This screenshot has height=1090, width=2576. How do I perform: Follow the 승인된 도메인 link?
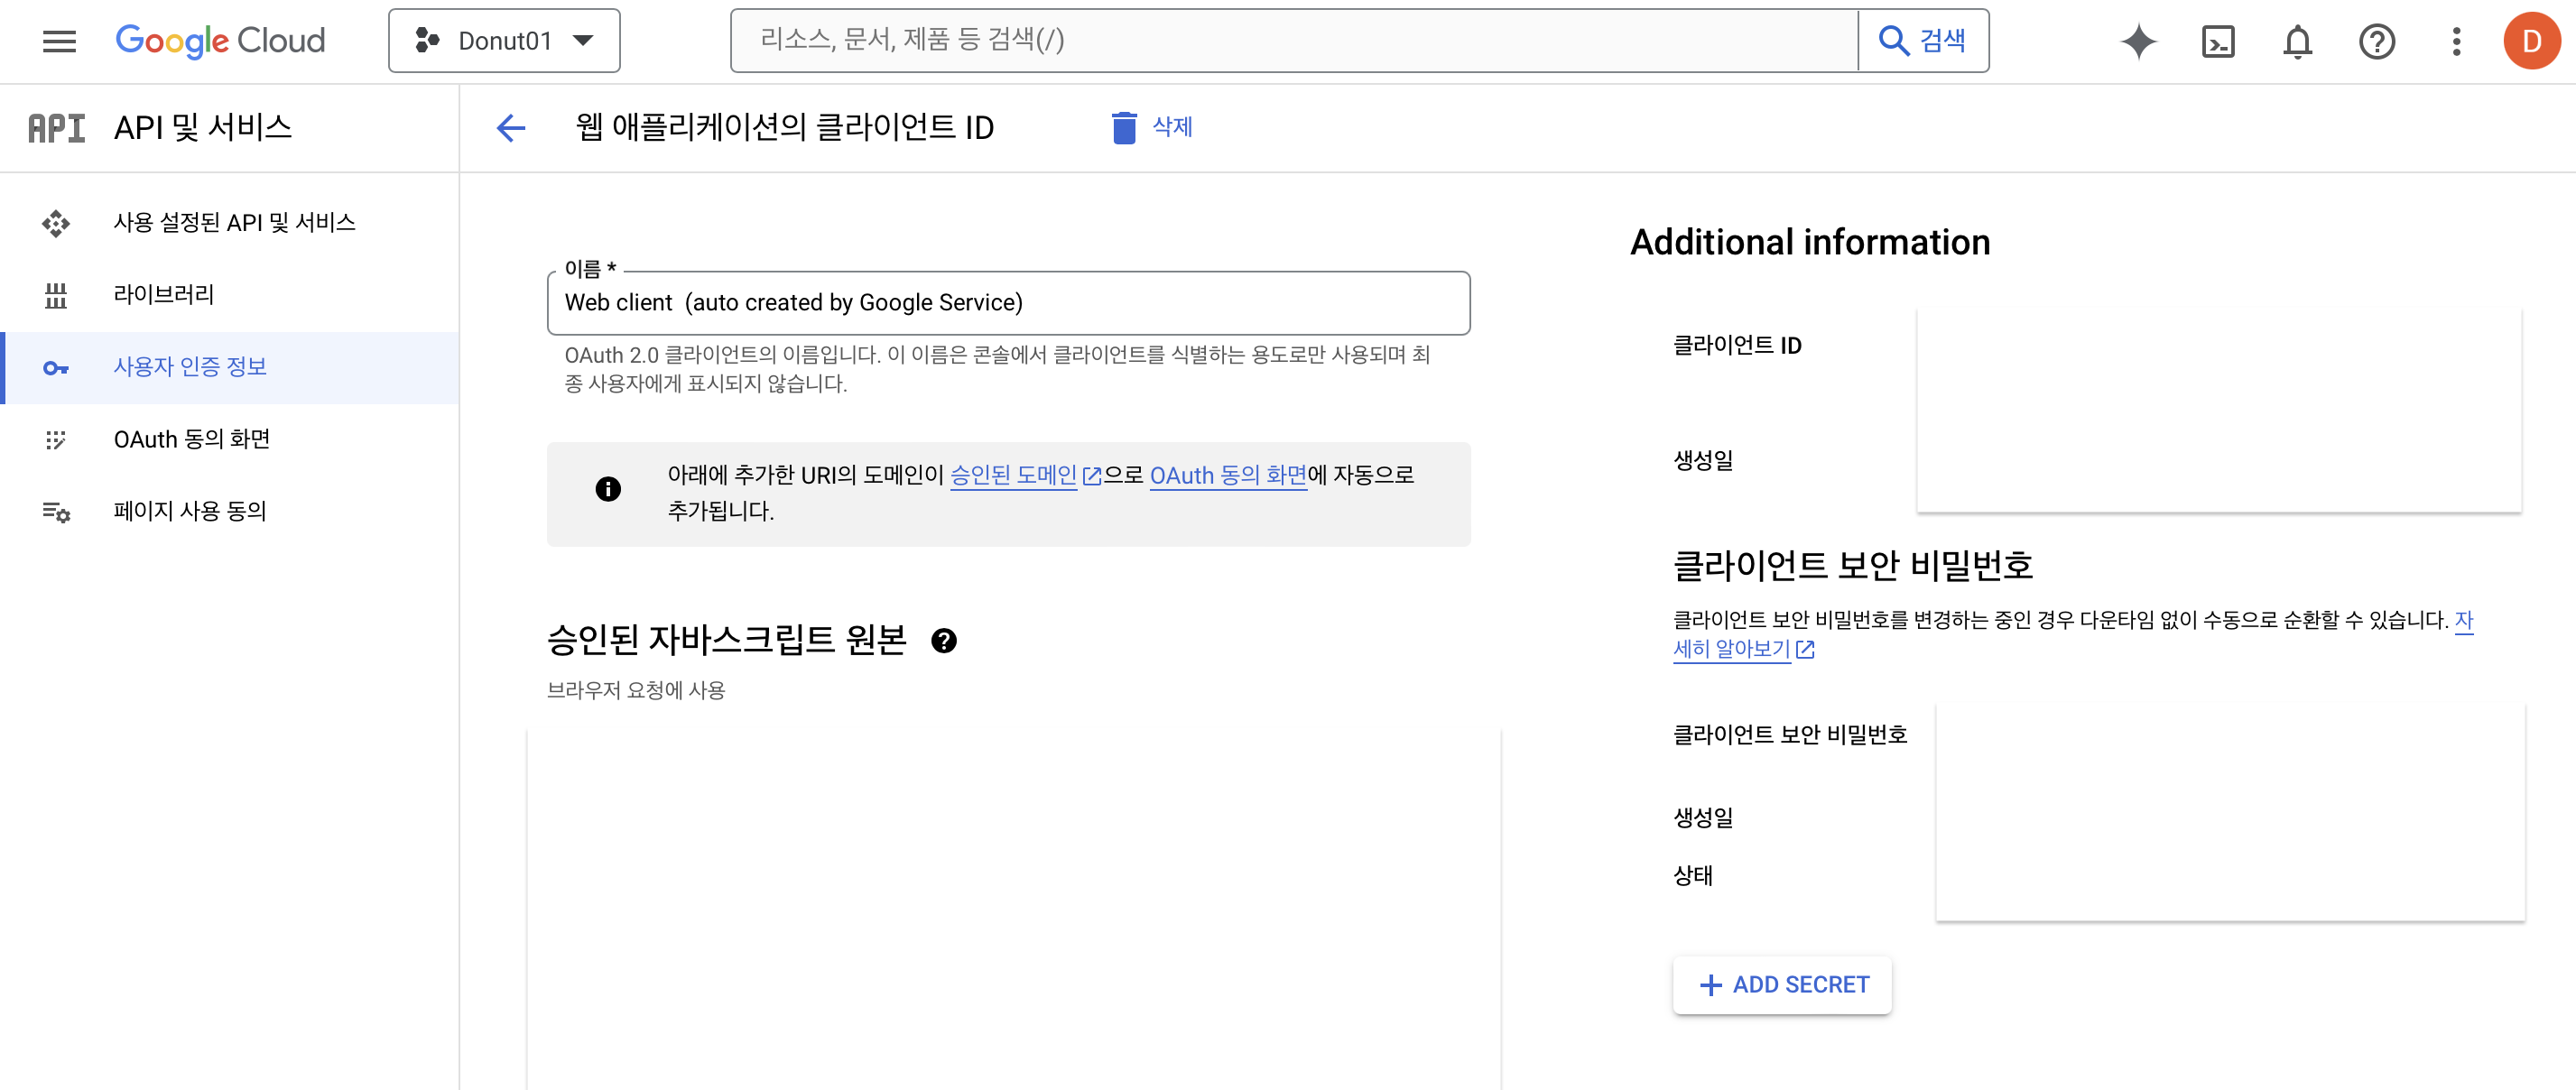[x=1013, y=475]
